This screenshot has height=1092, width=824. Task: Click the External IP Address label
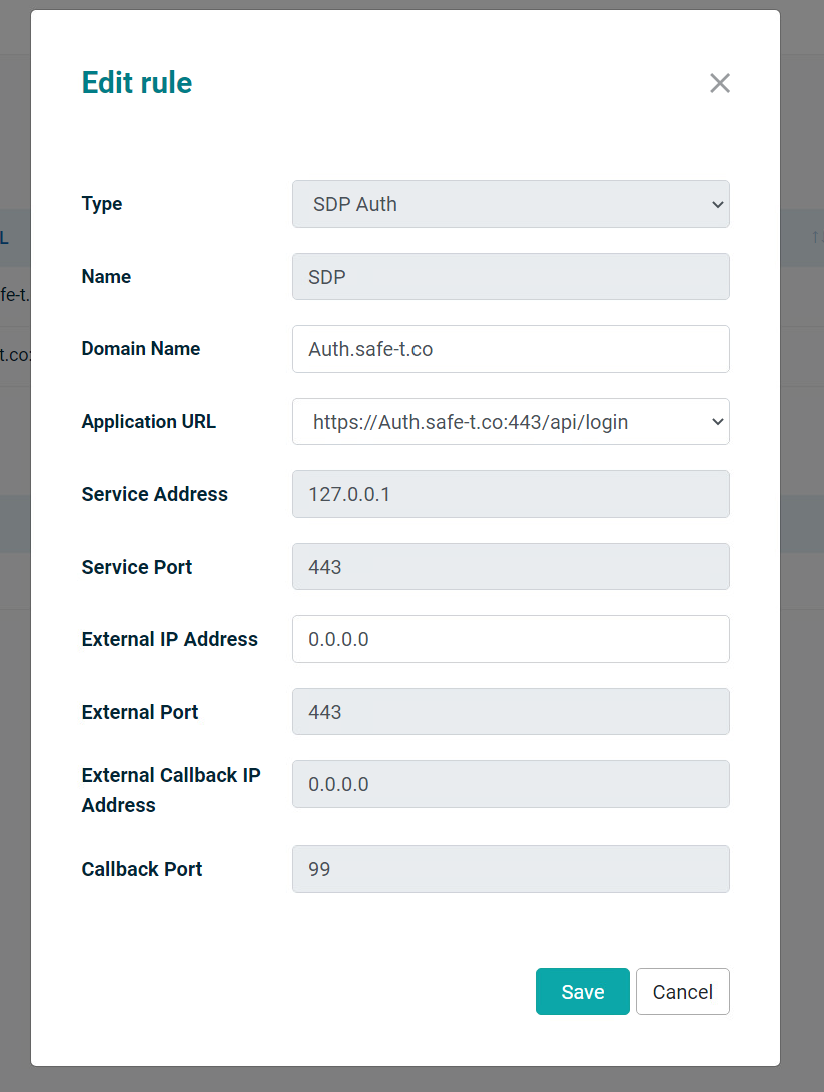pyautogui.click(x=170, y=639)
